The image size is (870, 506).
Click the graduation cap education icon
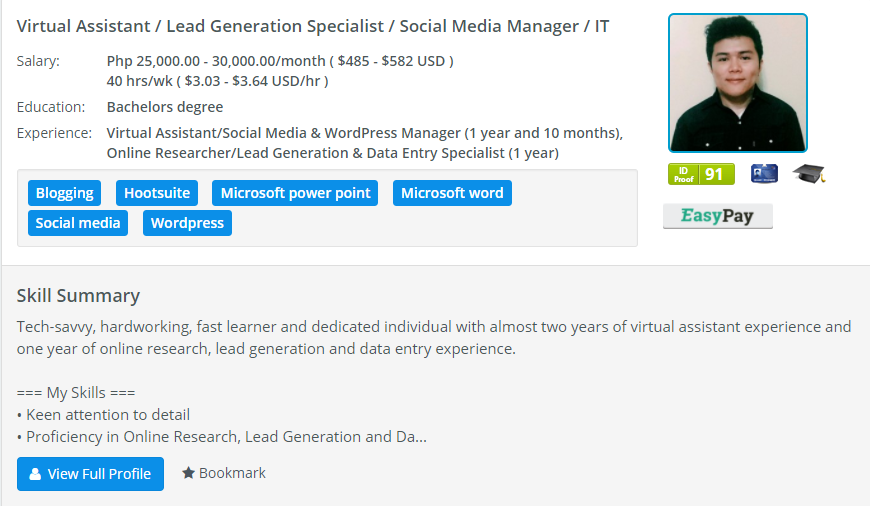click(809, 174)
